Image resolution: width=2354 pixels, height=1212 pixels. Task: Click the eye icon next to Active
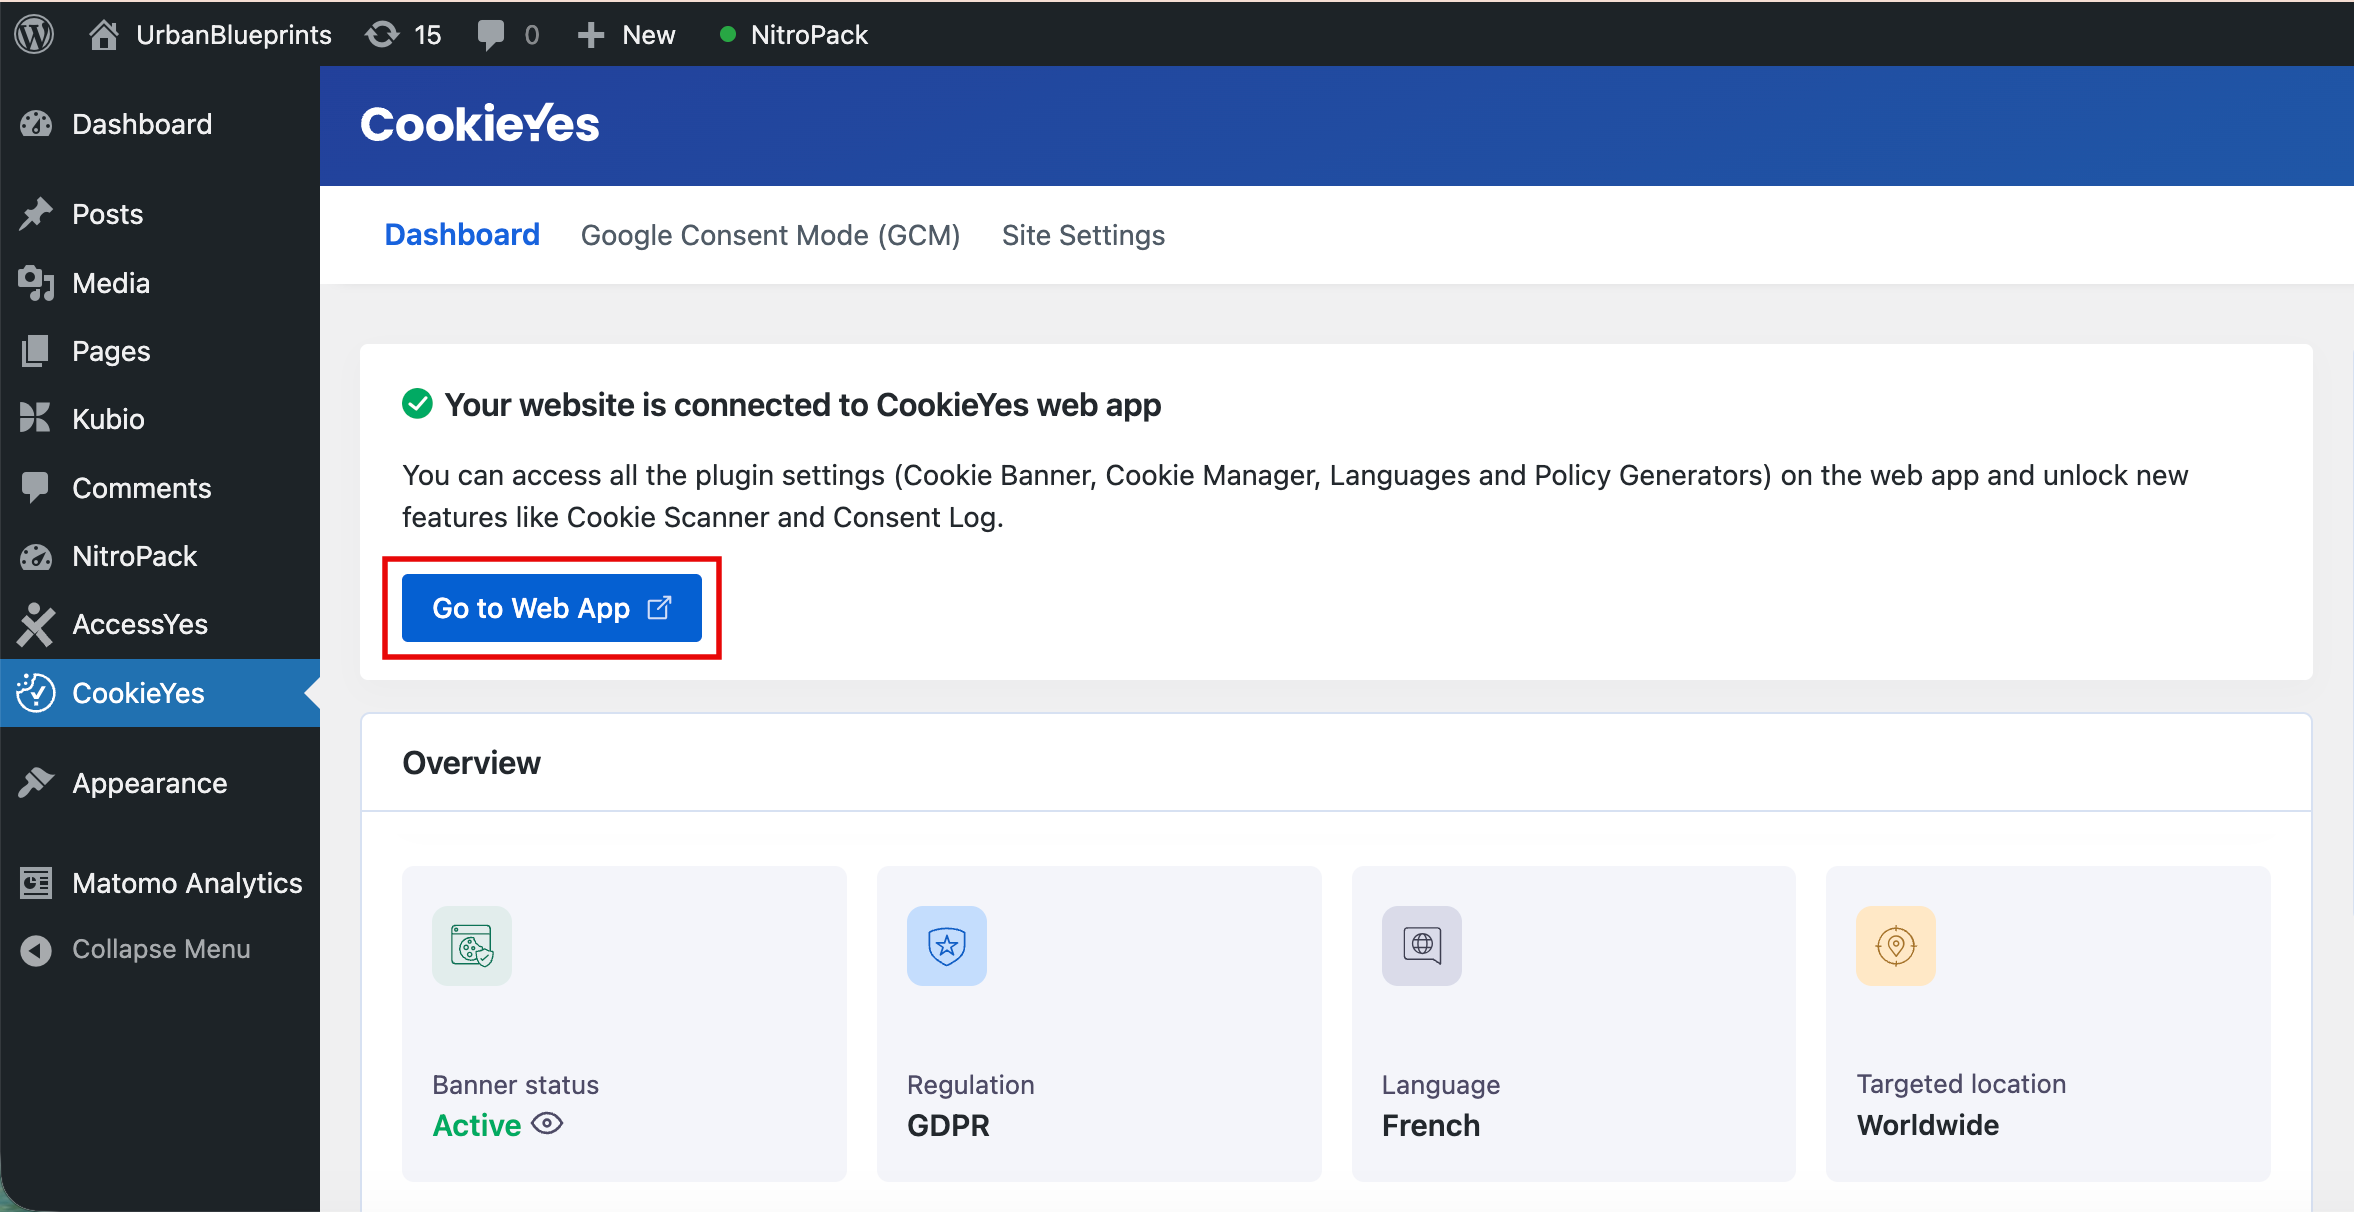point(547,1124)
